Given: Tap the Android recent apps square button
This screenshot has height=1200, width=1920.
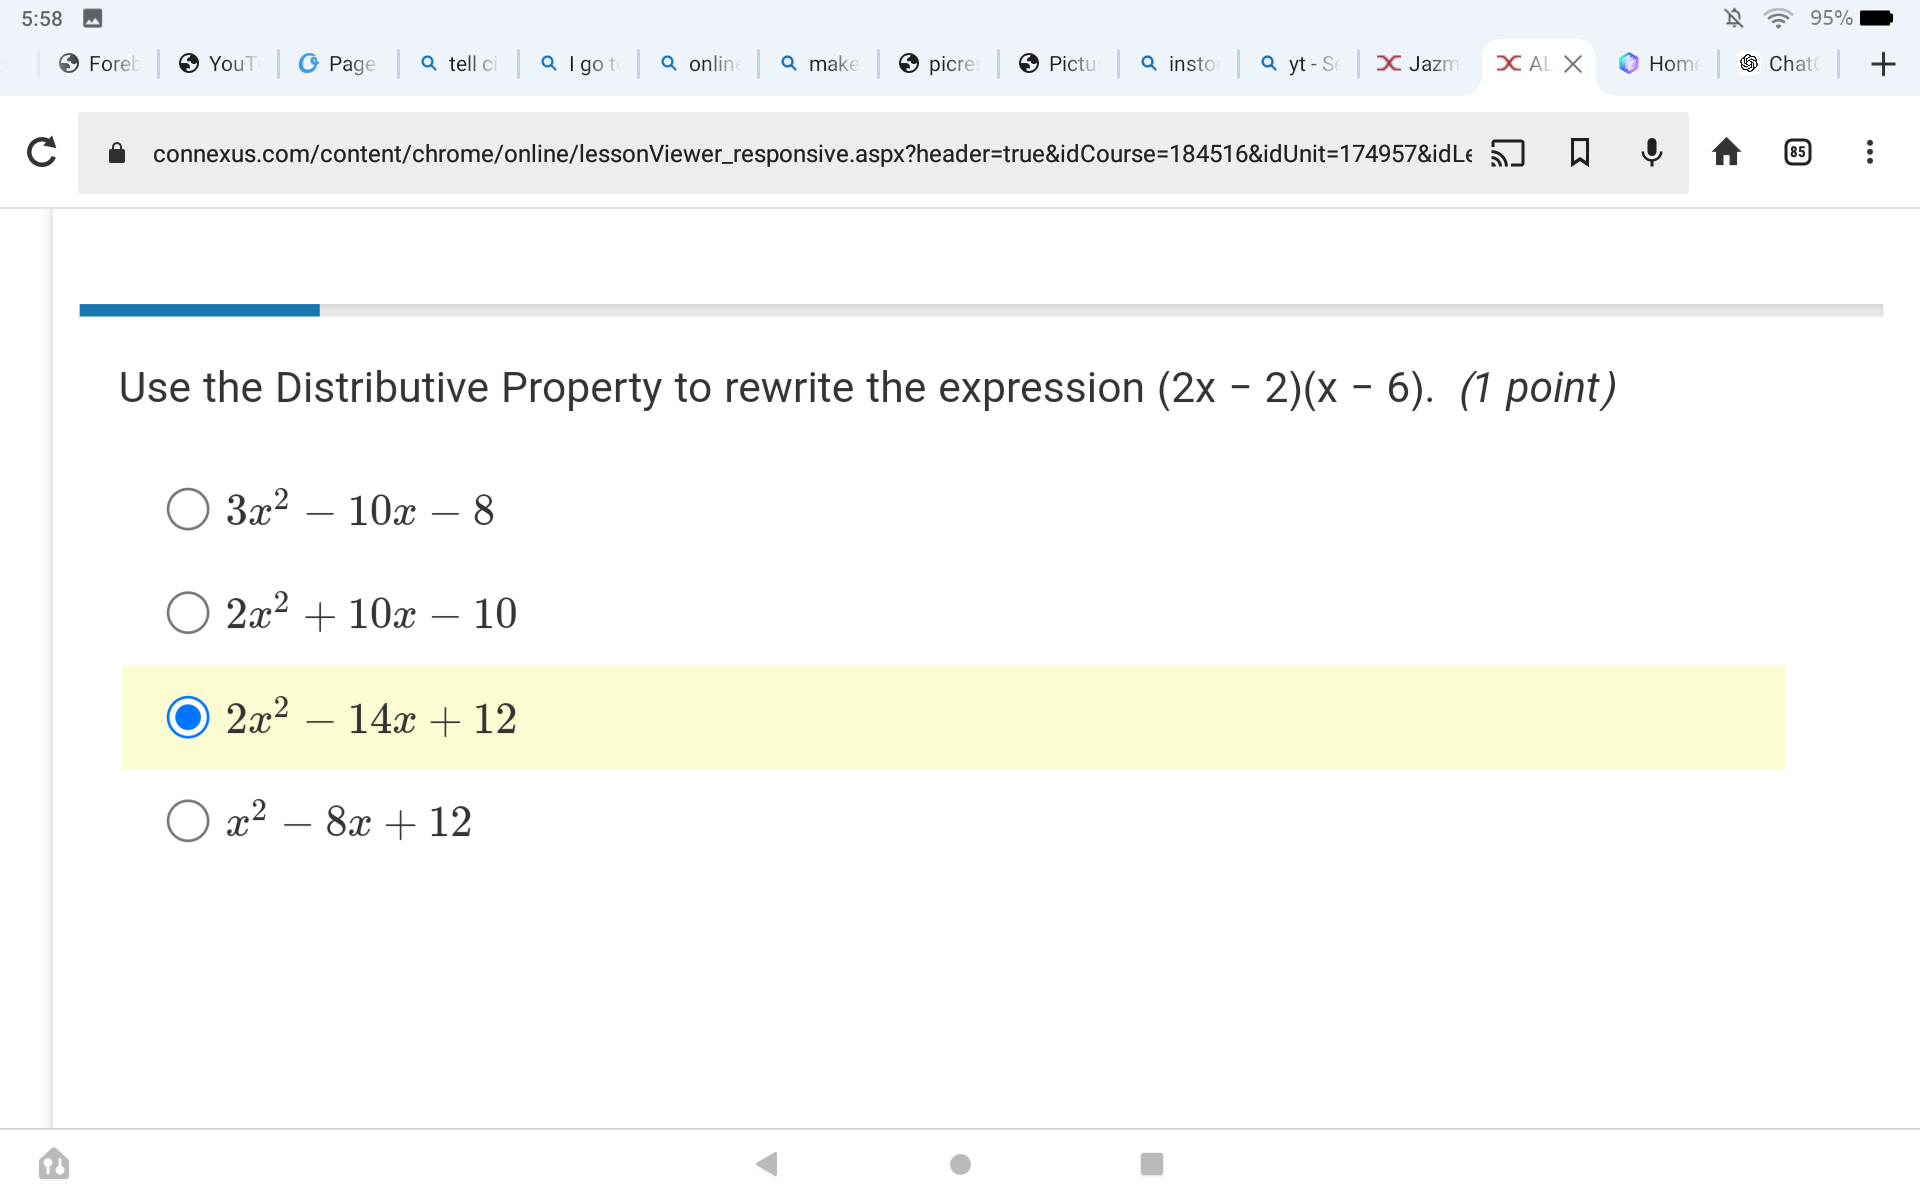Looking at the screenshot, I should tap(1152, 1163).
